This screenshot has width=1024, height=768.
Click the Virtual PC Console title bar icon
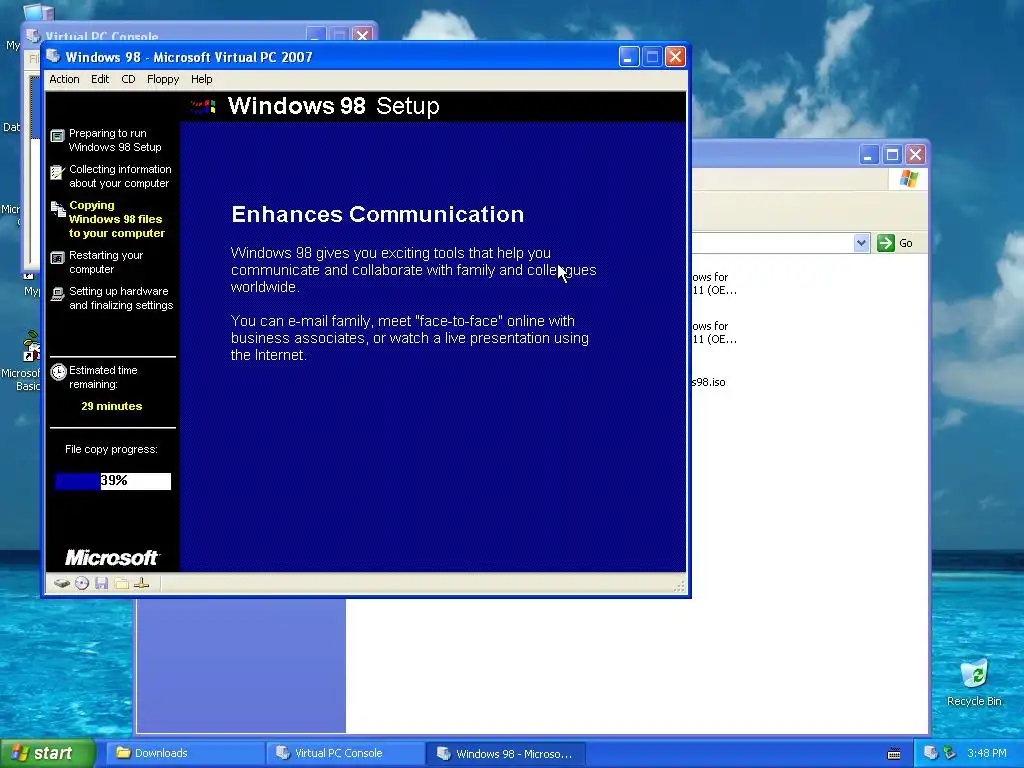point(33,35)
